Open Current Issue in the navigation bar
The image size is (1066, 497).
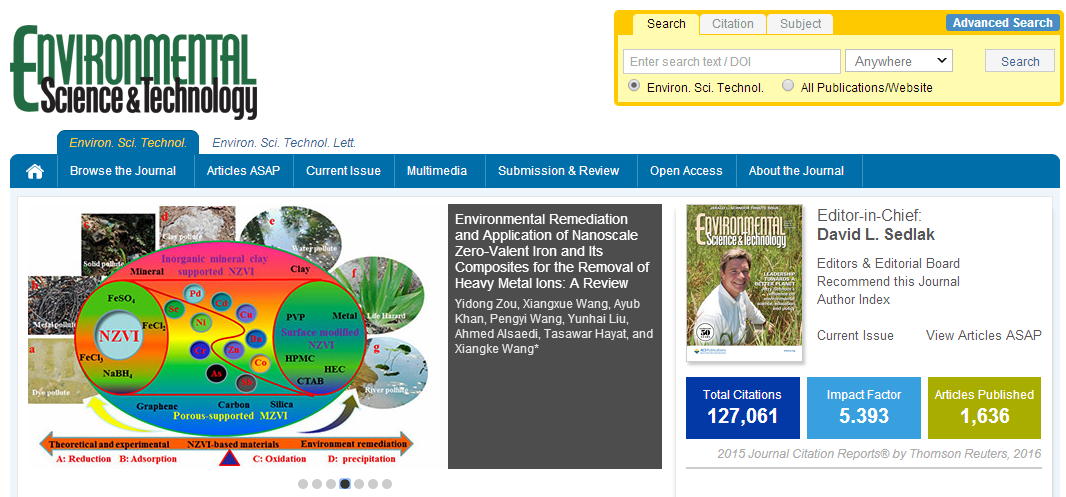tap(343, 171)
